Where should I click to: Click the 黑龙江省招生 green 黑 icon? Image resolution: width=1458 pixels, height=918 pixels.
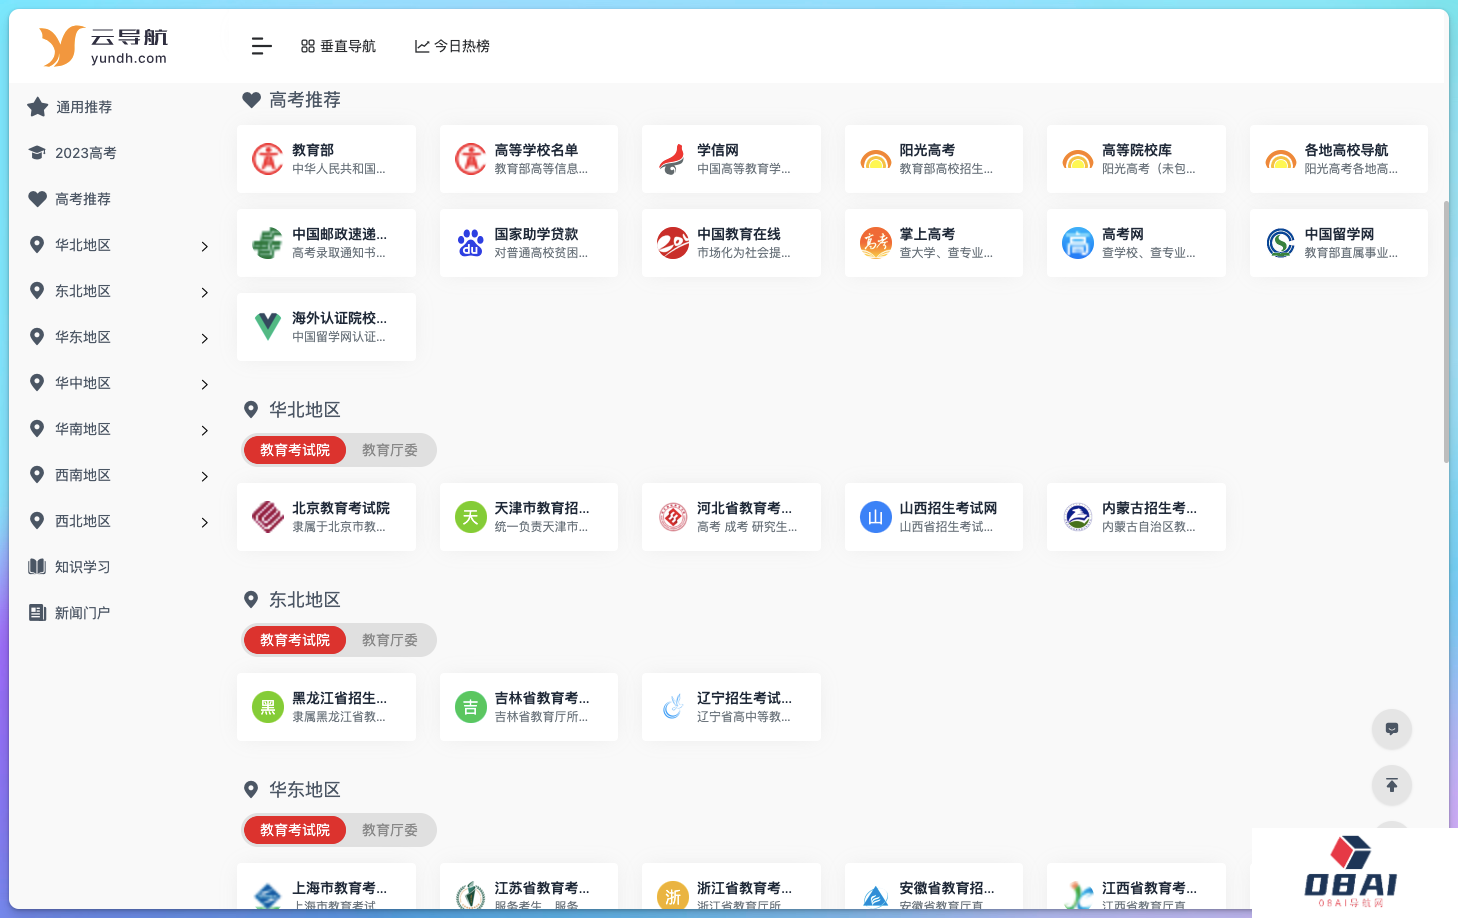tap(267, 707)
